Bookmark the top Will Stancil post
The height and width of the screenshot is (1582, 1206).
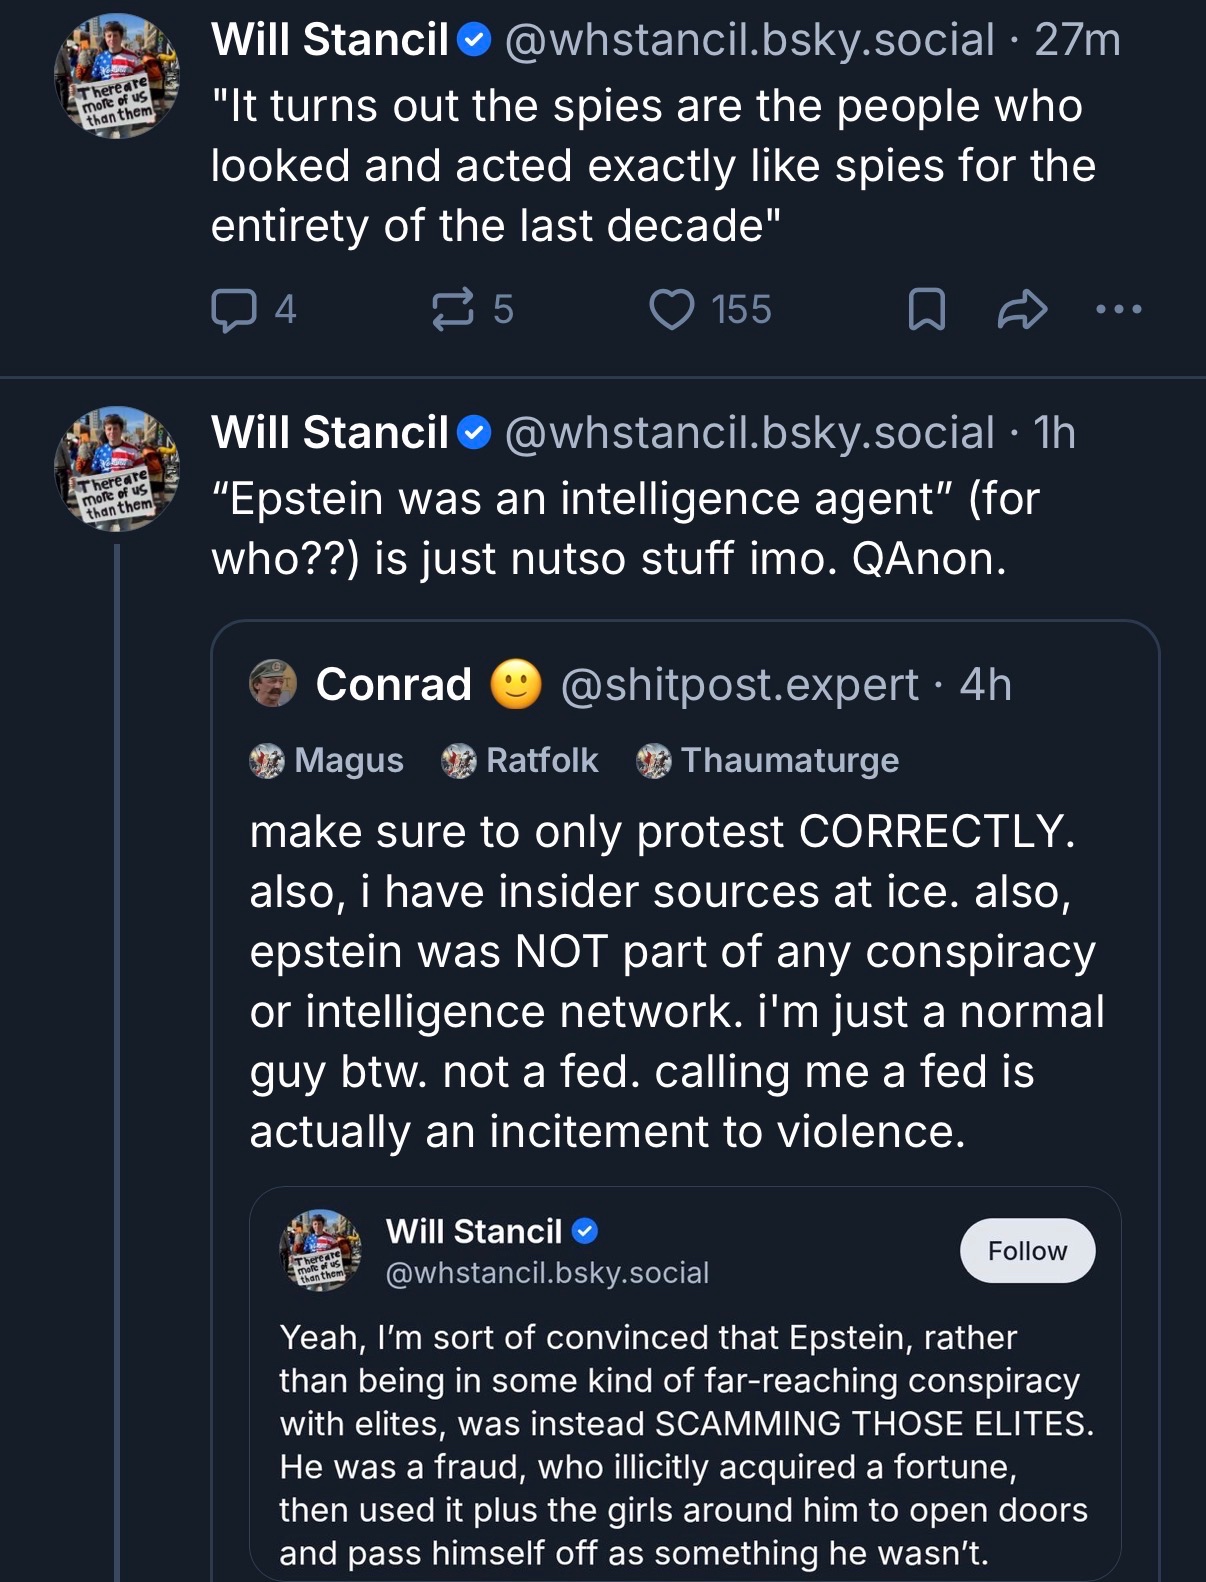pos(926,310)
